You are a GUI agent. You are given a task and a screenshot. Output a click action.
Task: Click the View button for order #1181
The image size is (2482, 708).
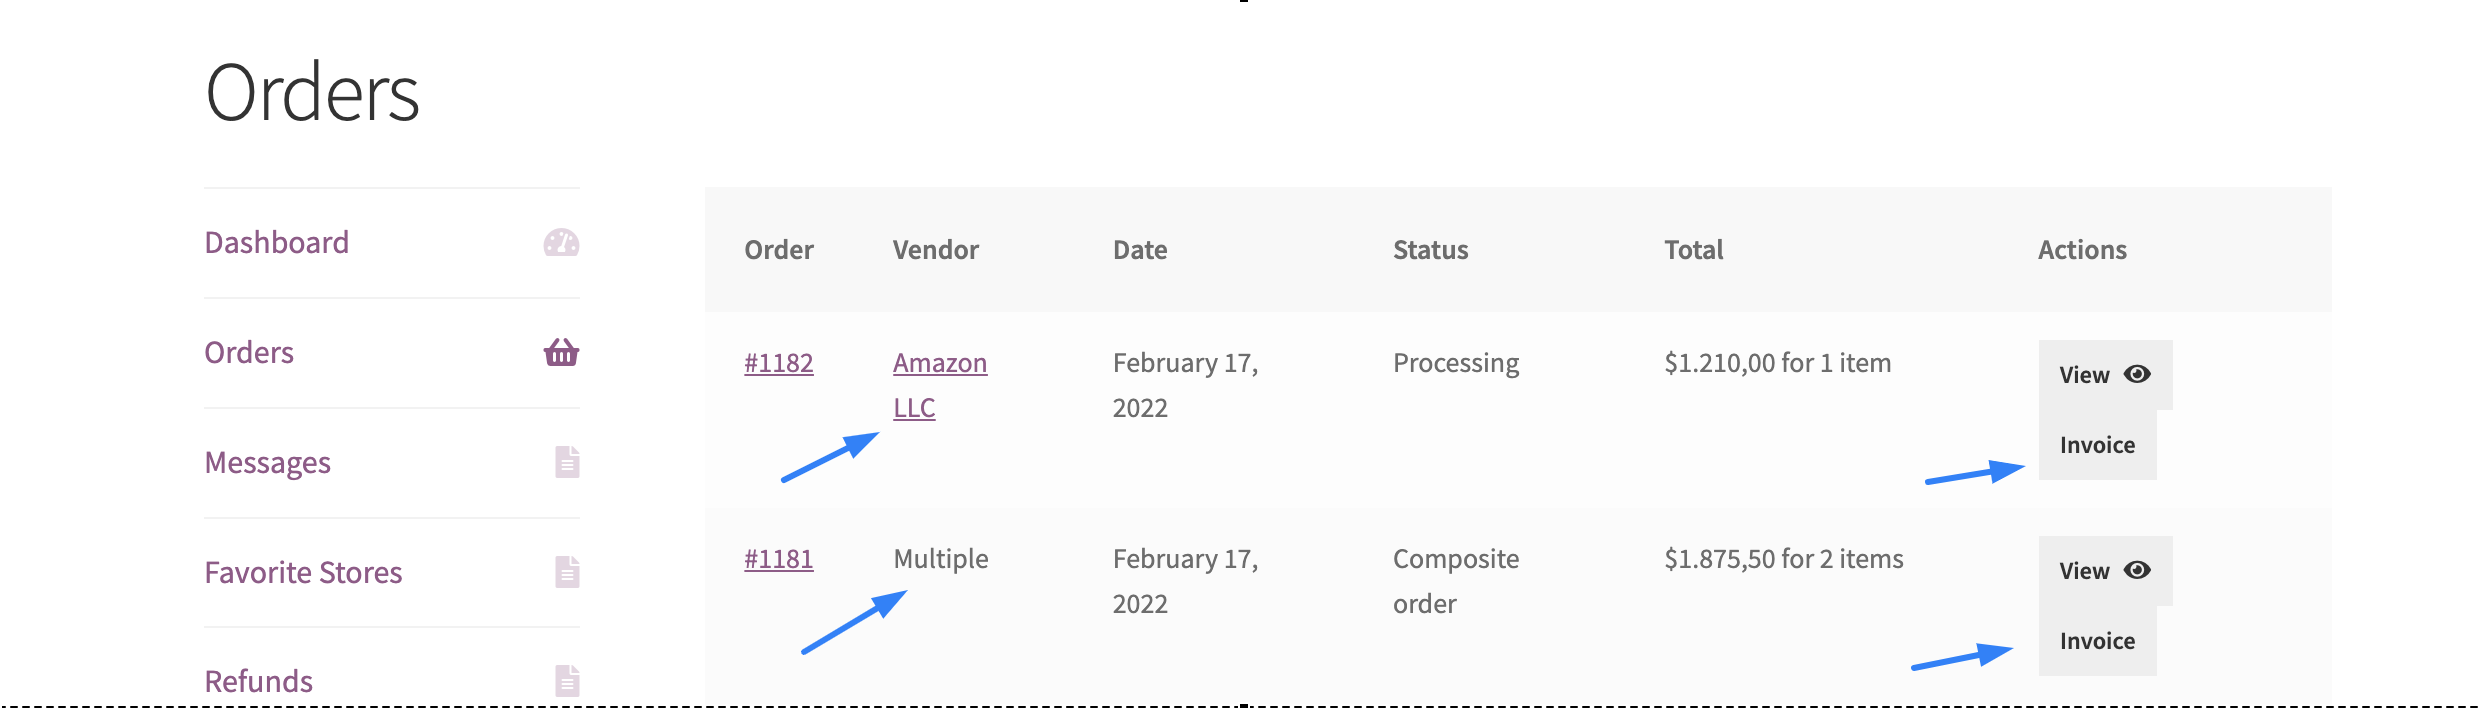[x=2088, y=570]
